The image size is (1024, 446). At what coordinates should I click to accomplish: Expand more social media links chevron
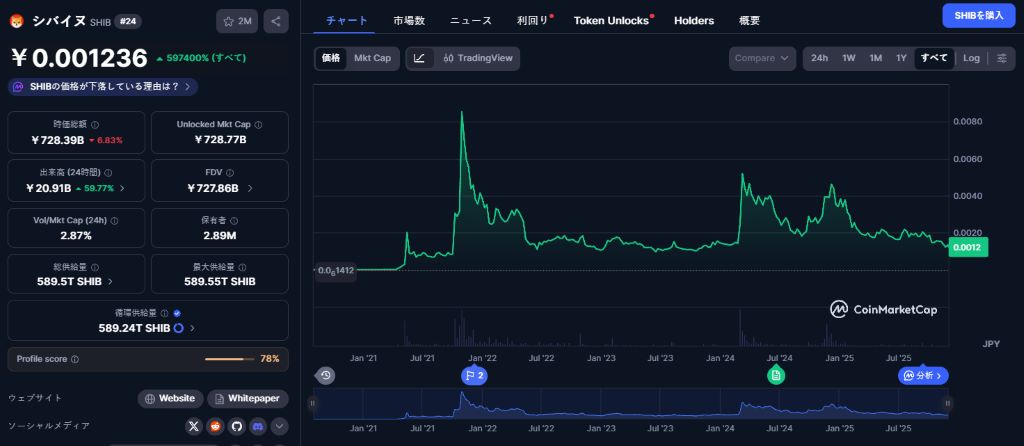280,426
